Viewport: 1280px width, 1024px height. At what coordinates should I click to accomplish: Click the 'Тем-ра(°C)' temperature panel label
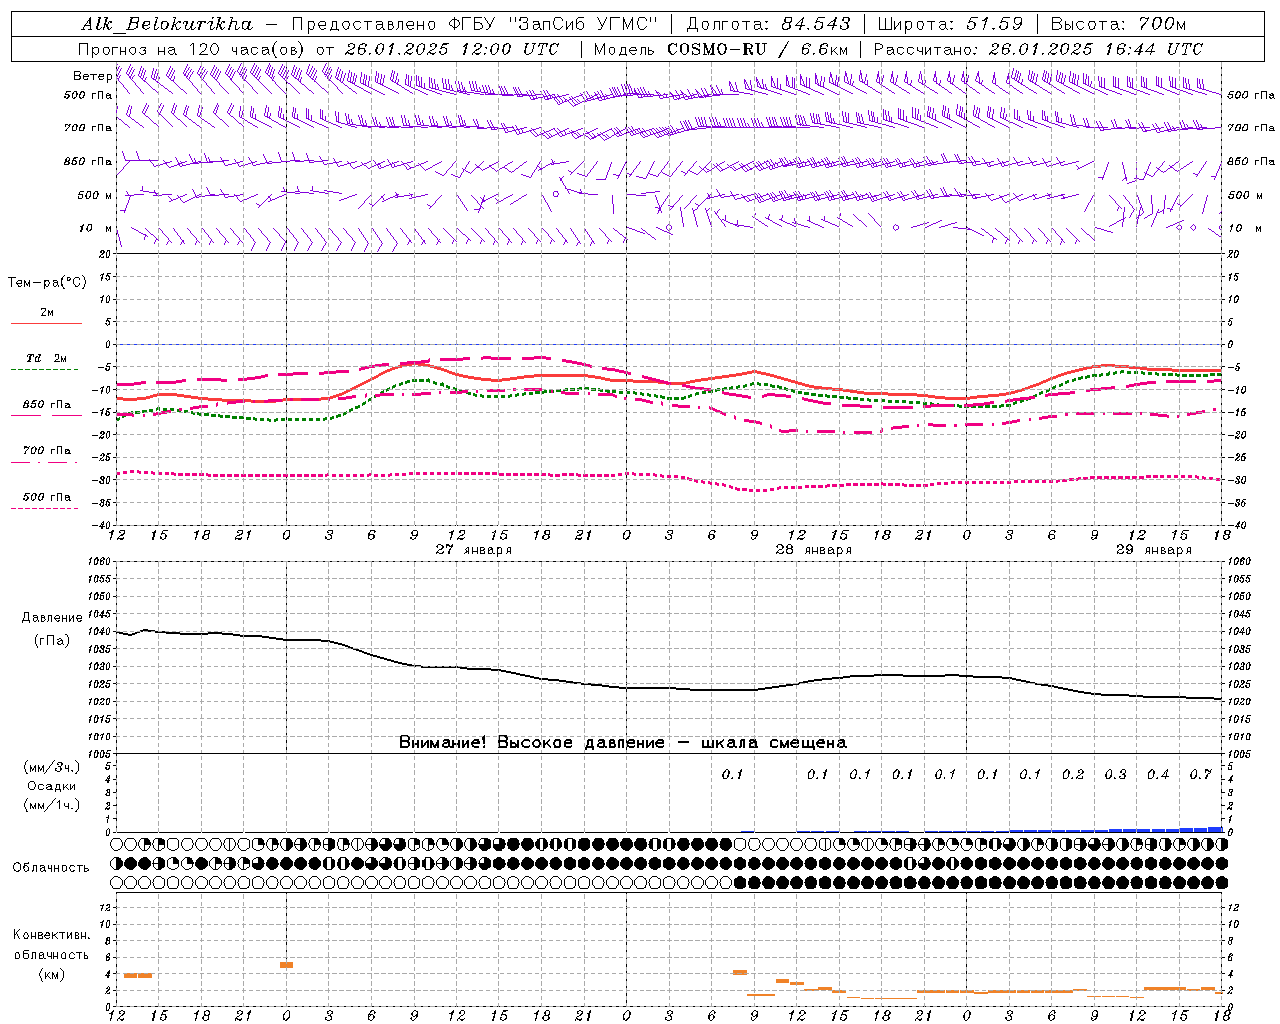(x=47, y=283)
